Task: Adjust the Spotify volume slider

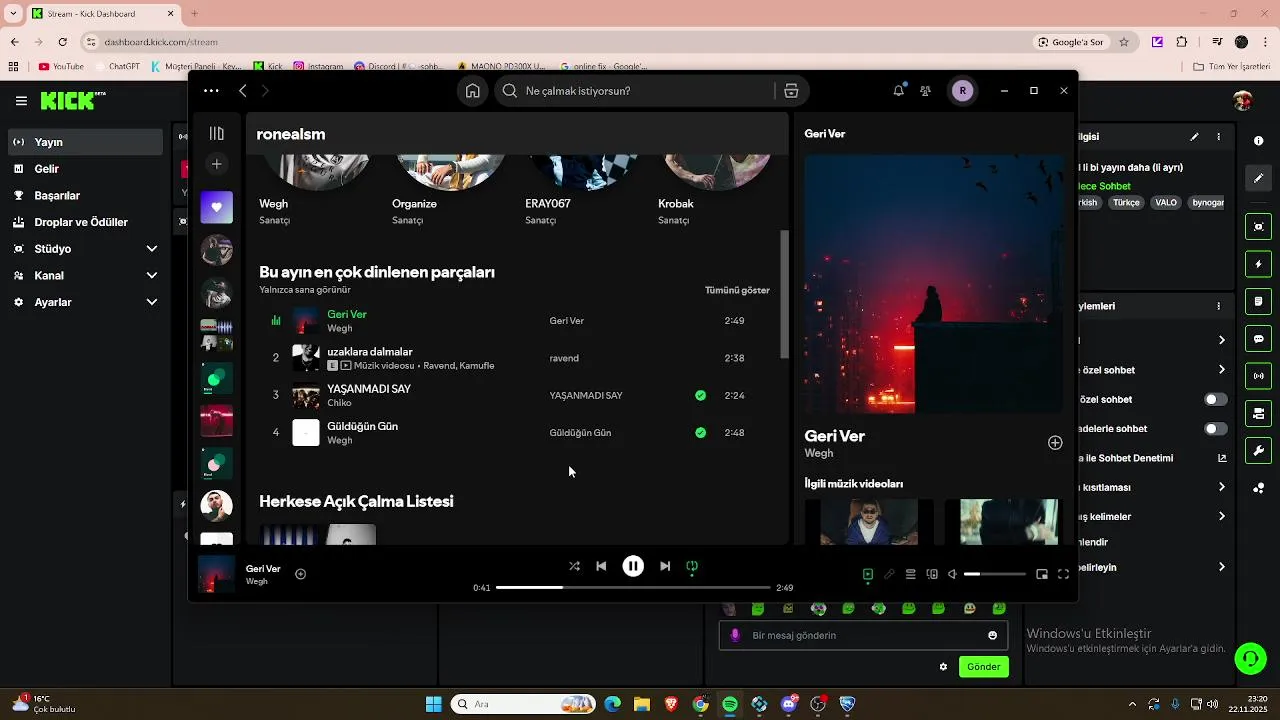Action: pos(995,574)
